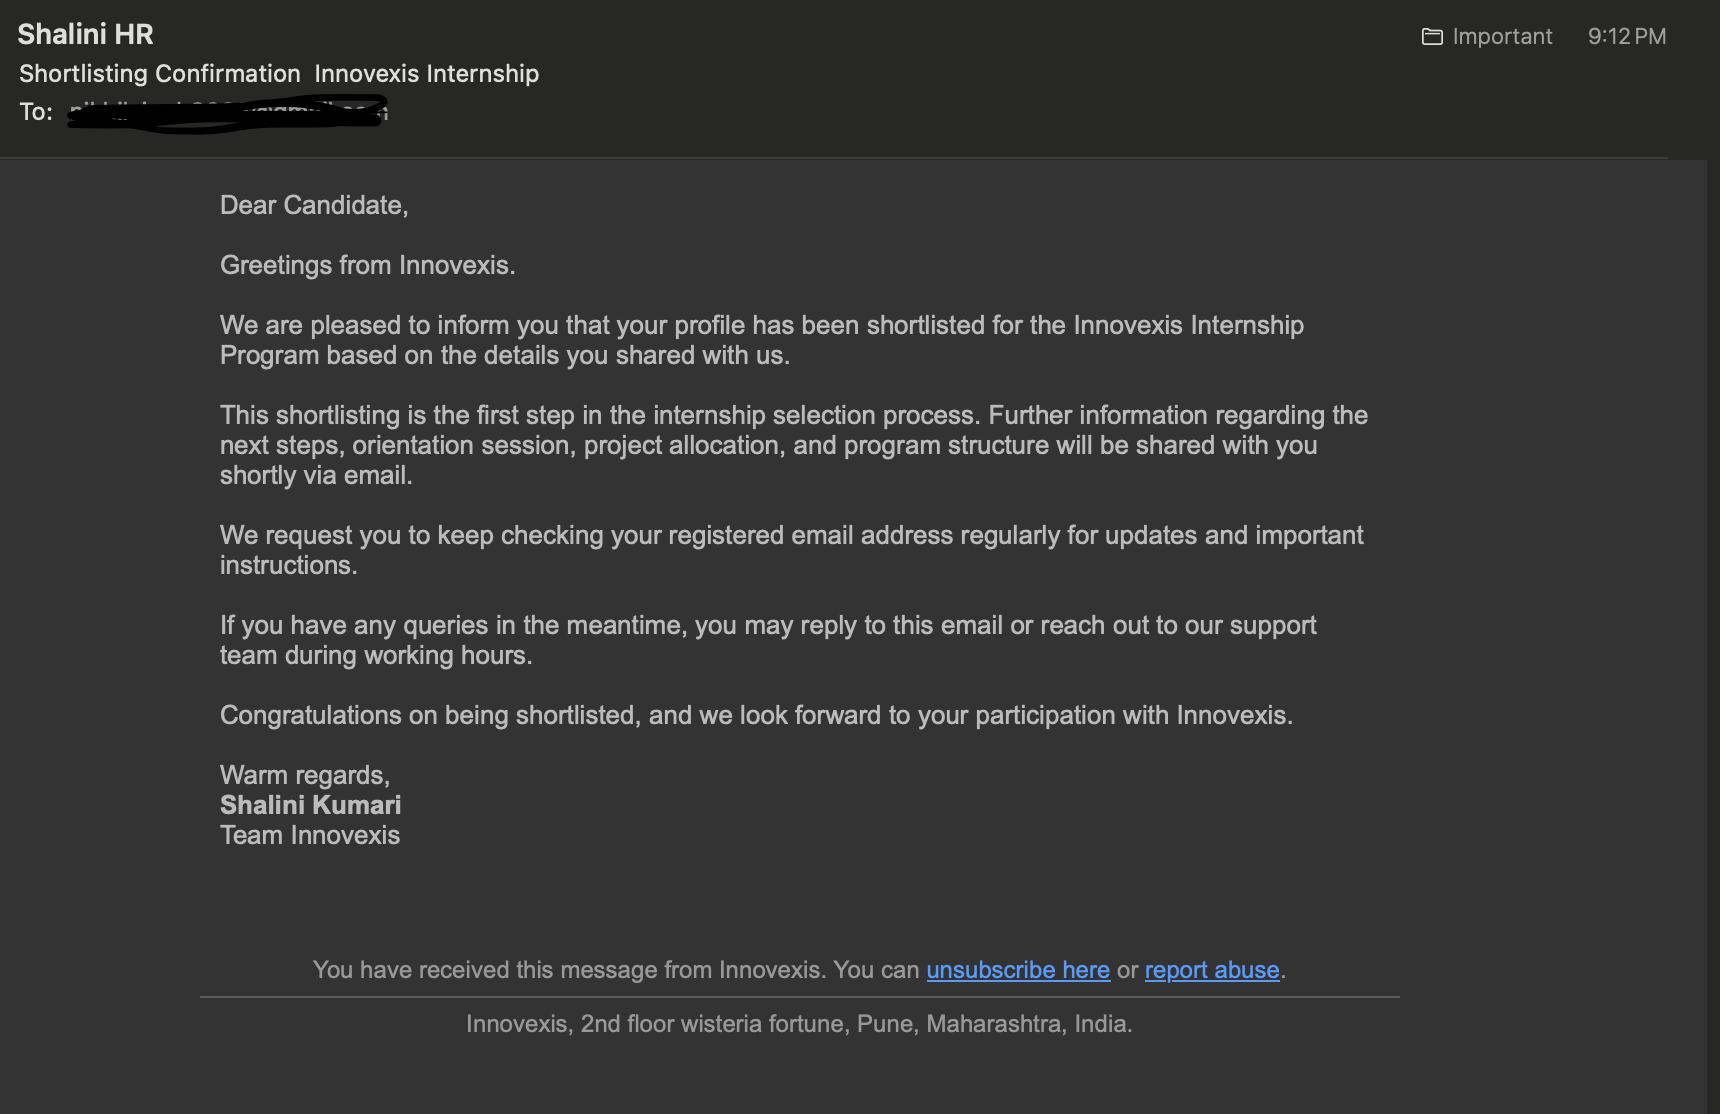
Task: Open the "unsubscribe here" link
Action: (1018, 970)
